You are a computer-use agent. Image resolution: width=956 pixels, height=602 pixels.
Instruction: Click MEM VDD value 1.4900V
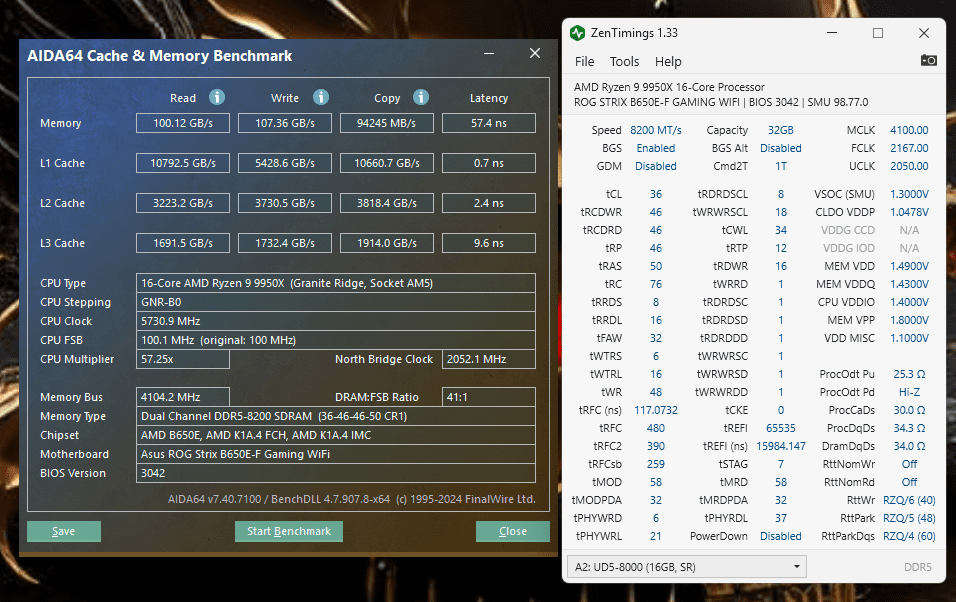point(909,266)
